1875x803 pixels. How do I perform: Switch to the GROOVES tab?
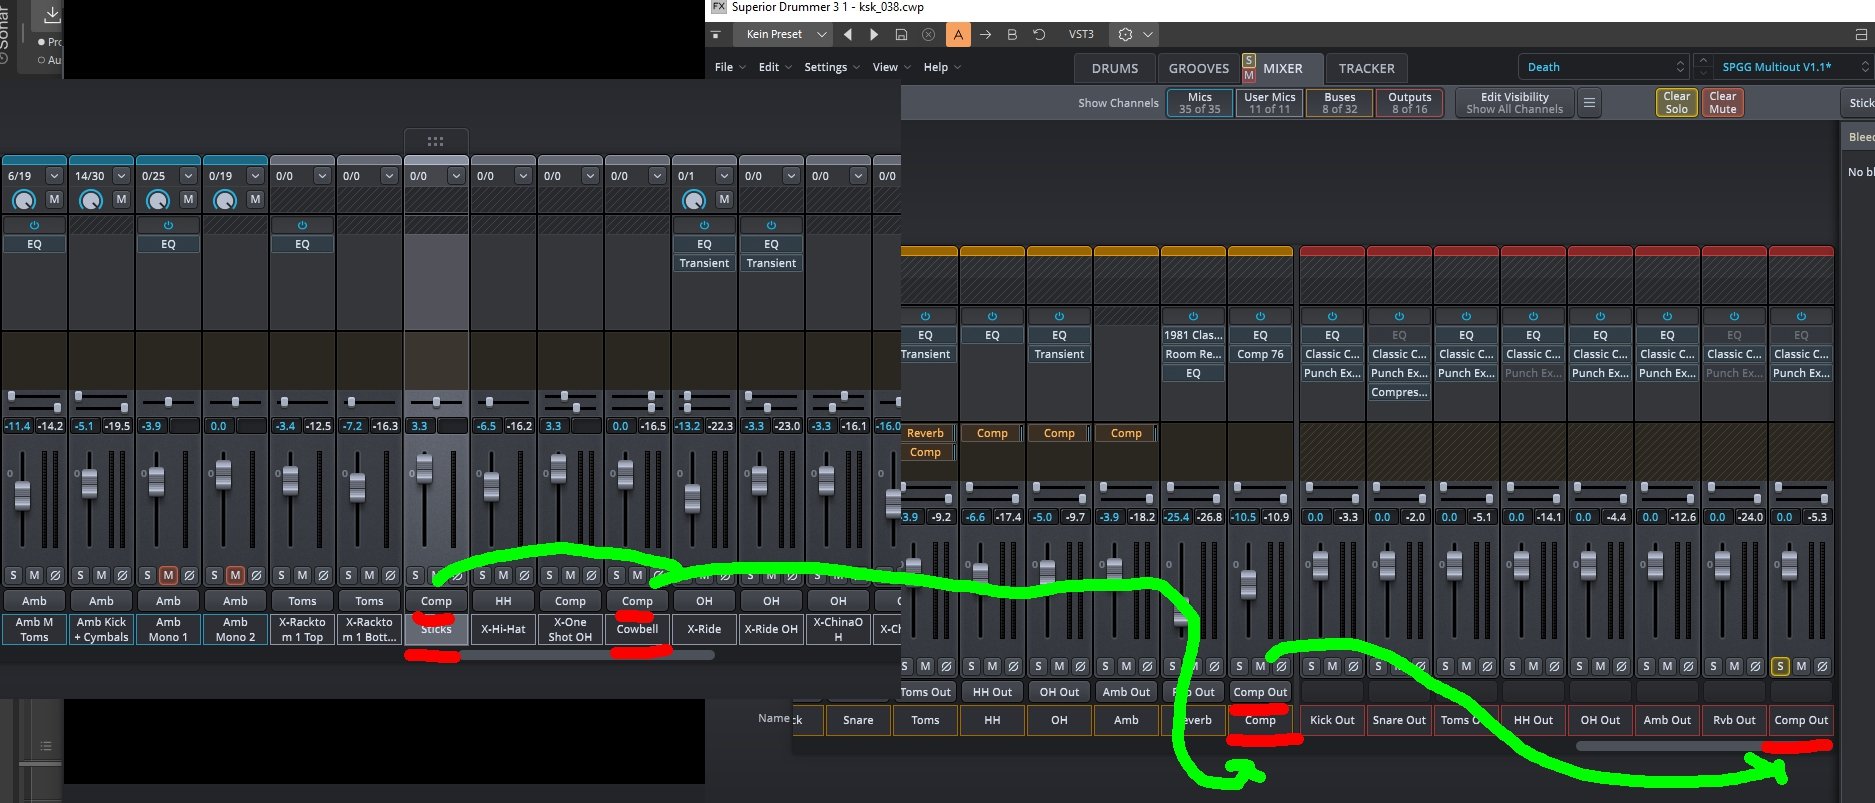point(1198,68)
